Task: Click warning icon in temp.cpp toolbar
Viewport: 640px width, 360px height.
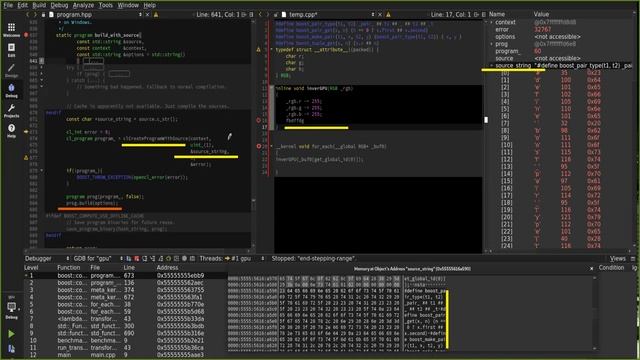Action: (x=388, y=14)
